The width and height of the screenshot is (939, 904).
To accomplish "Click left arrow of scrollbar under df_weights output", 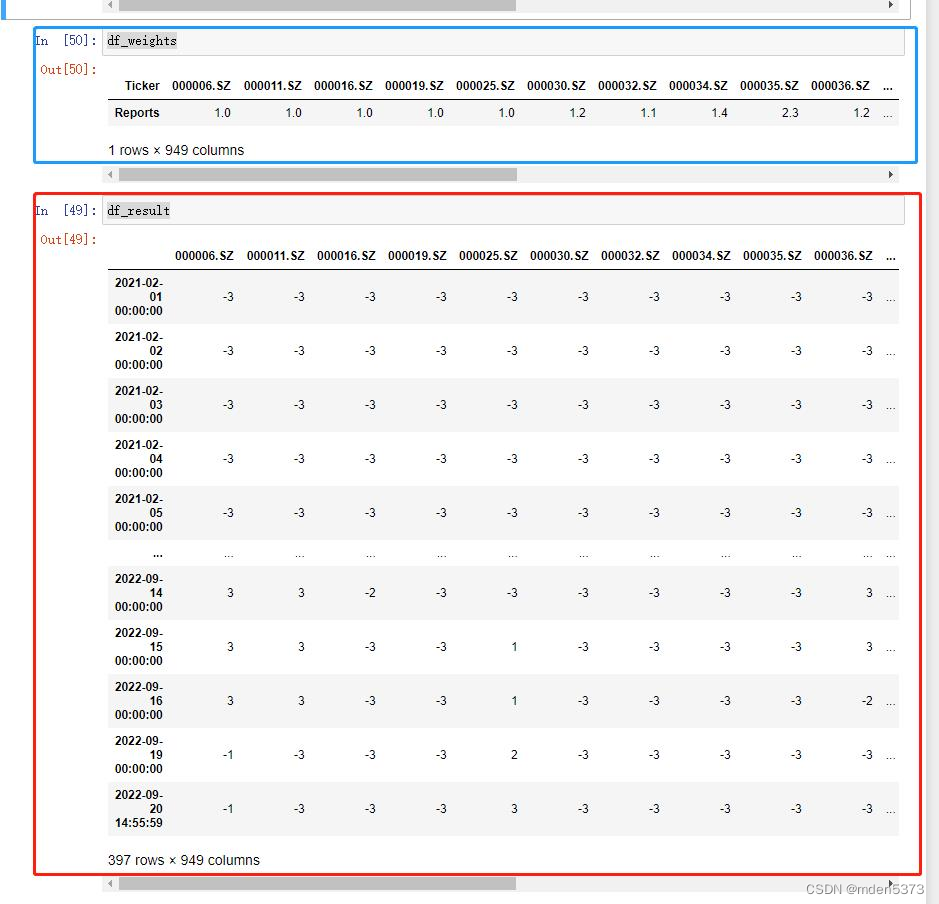I will (110, 174).
